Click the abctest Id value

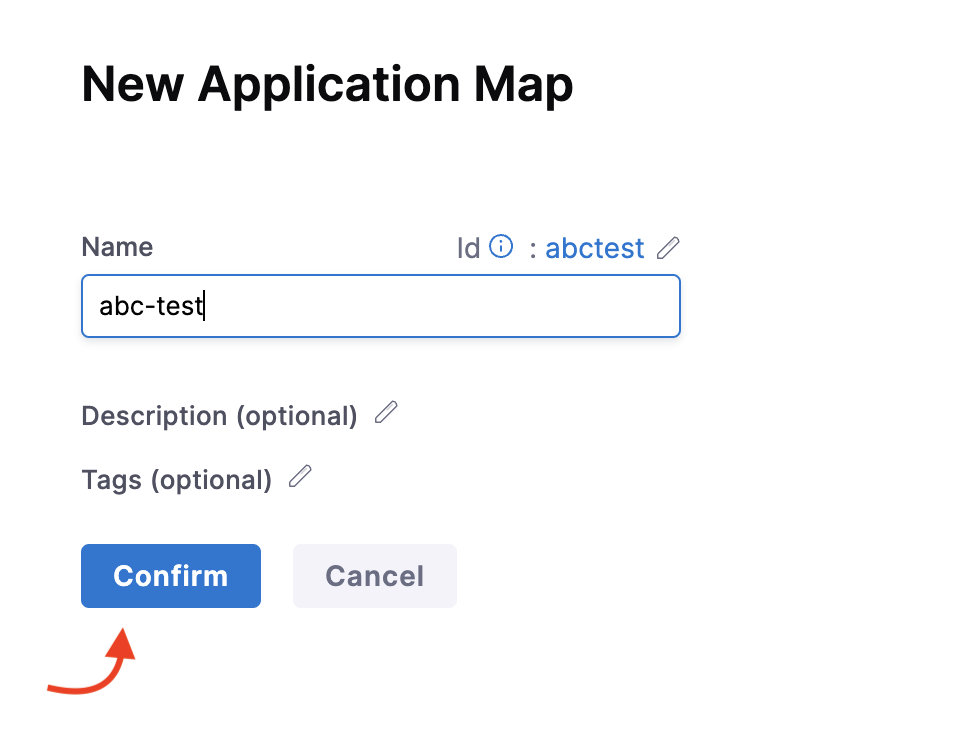[594, 248]
